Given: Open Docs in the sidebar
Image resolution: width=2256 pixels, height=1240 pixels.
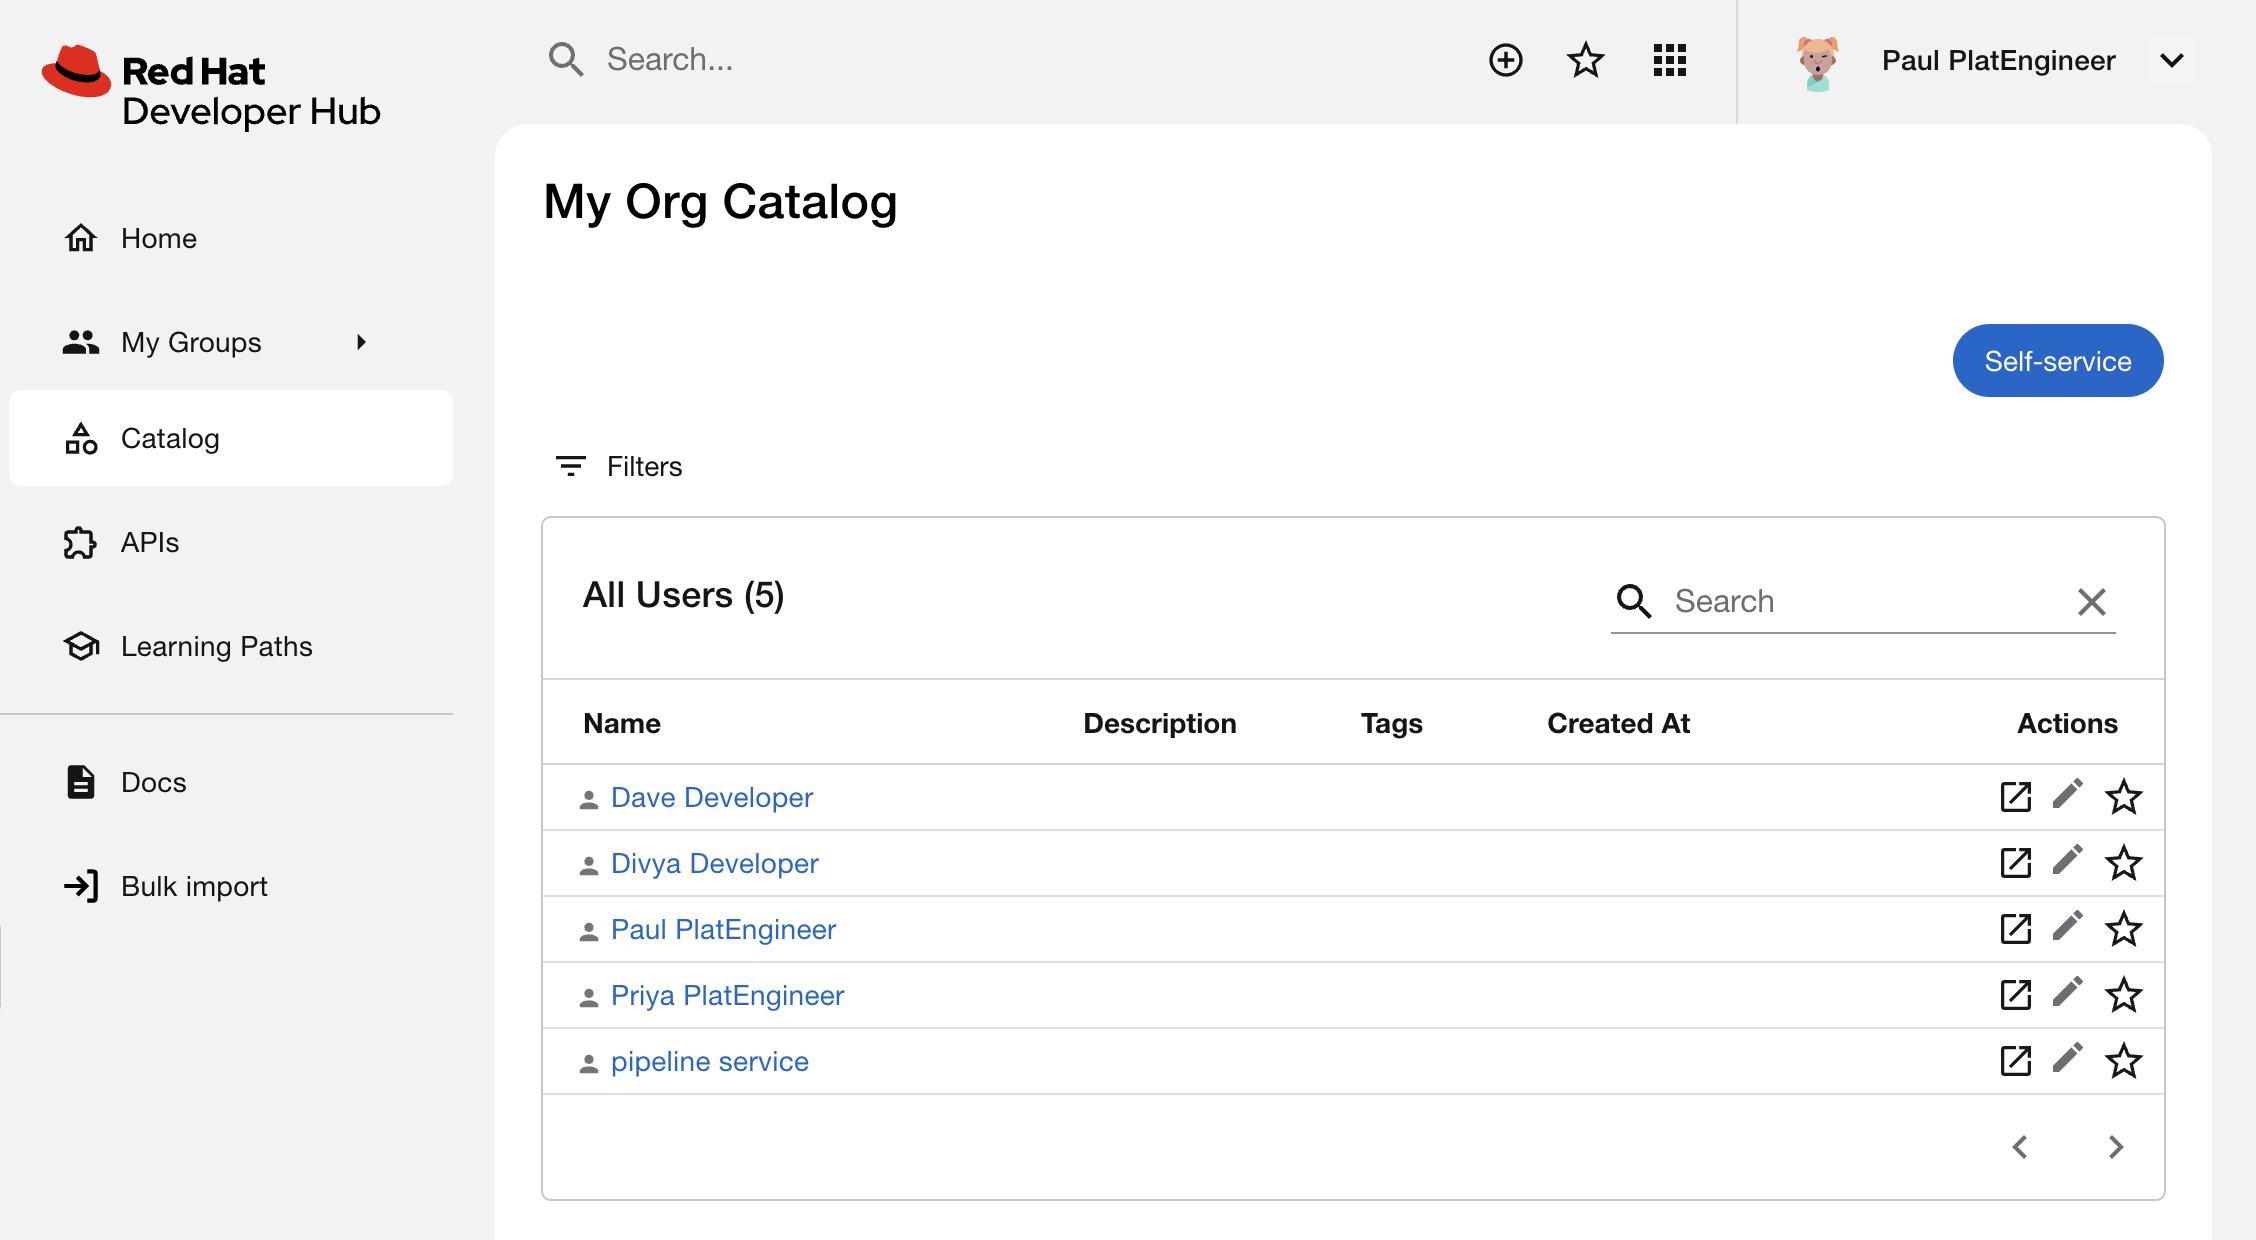Looking at the screenshot, I should (x=231, y=782).
